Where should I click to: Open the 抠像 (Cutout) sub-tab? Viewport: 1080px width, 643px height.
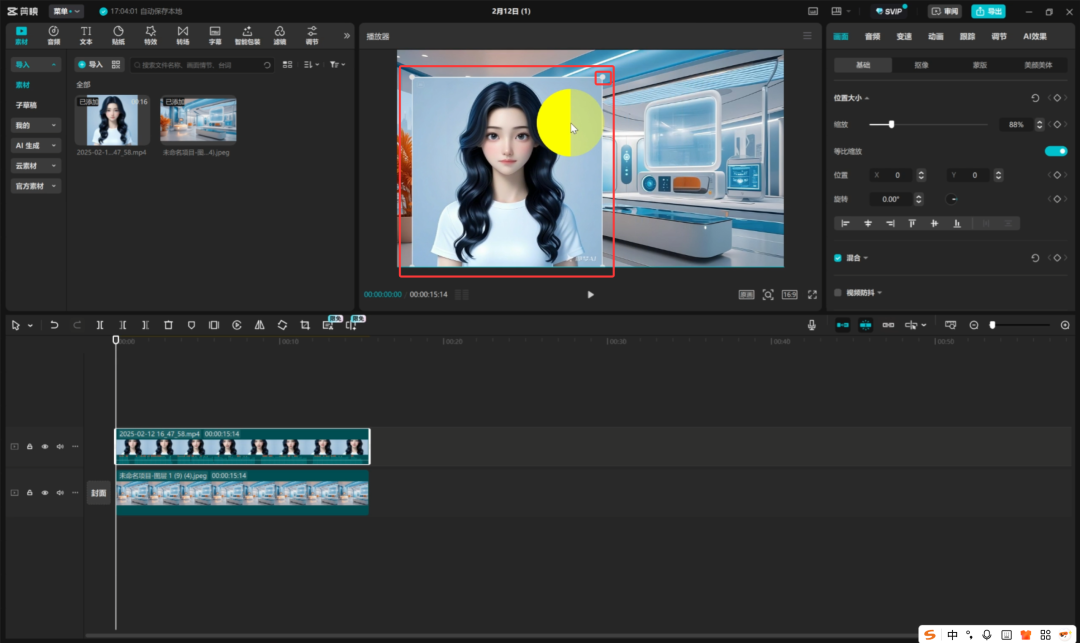pos(921,65)
